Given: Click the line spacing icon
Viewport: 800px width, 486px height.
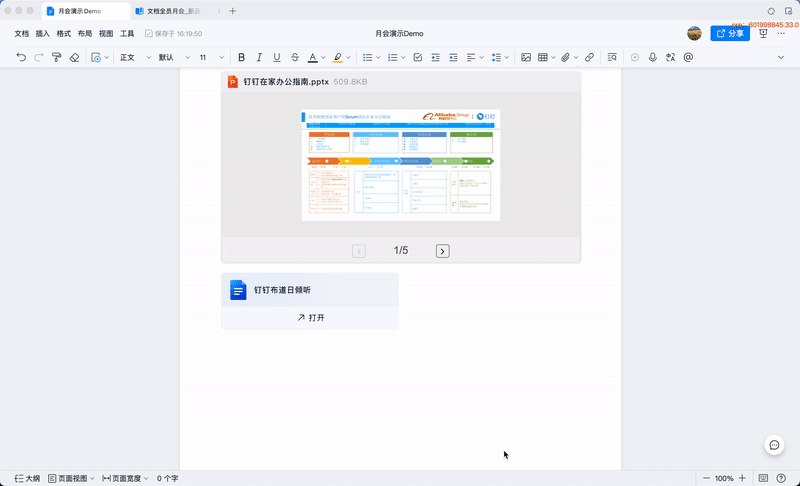Looking at the screenshot, I should 496,57.
